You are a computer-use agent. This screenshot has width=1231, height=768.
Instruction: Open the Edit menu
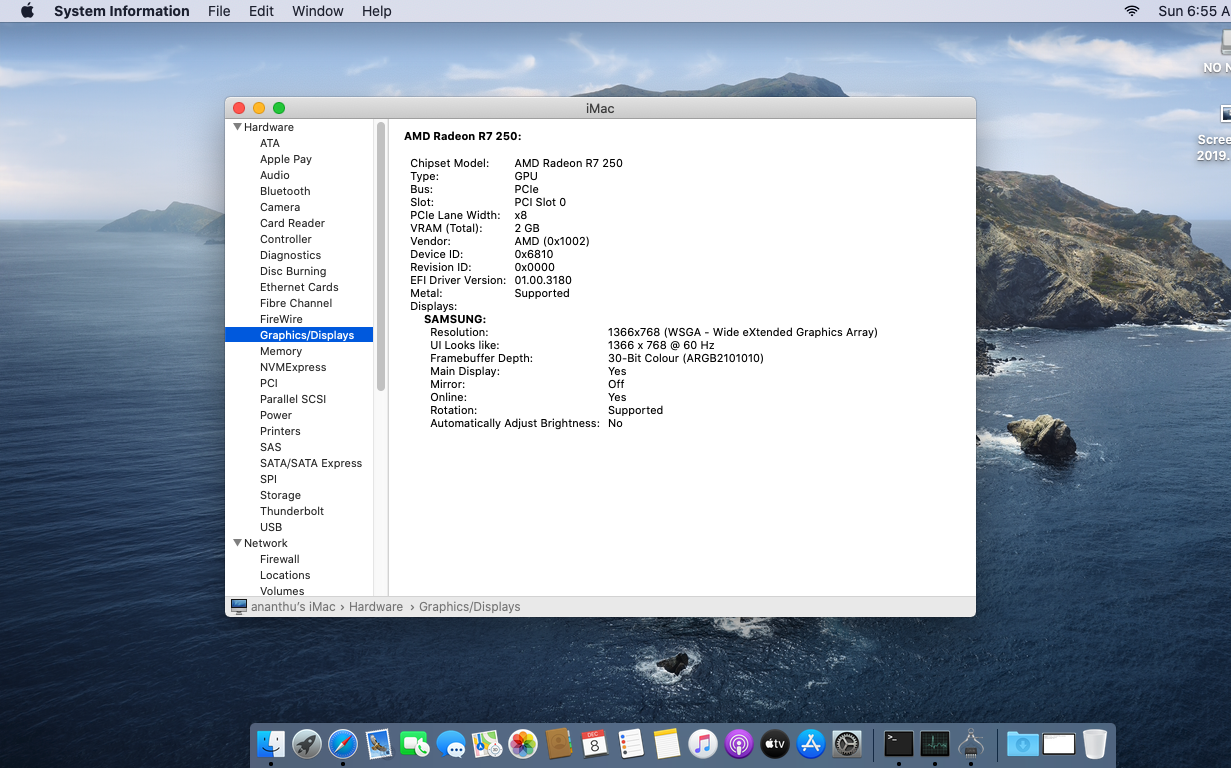point(261,11)
